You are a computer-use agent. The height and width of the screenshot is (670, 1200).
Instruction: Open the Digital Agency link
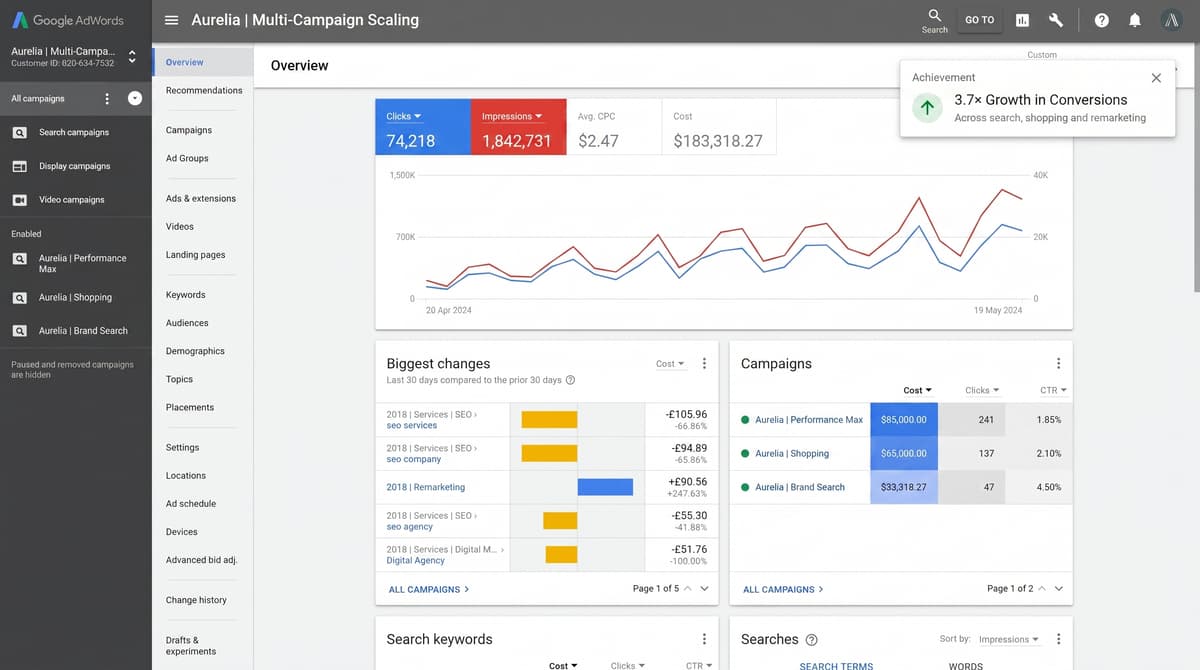[415, 561]
